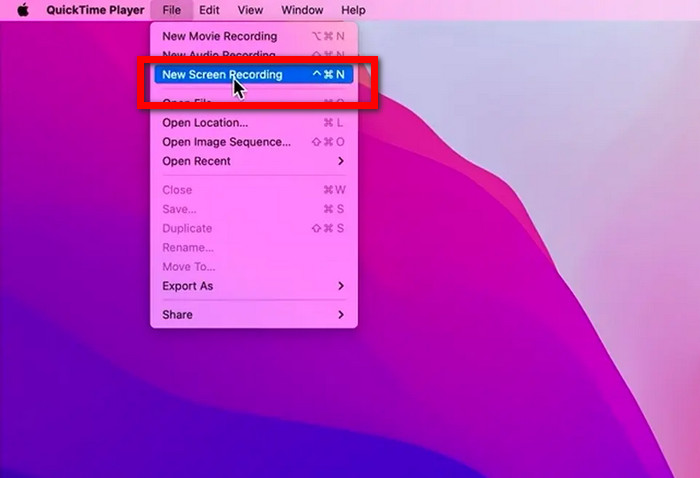700x478 pixels.
Task: Click the Export As chevron arrow
Action: [x=341, y=286]
